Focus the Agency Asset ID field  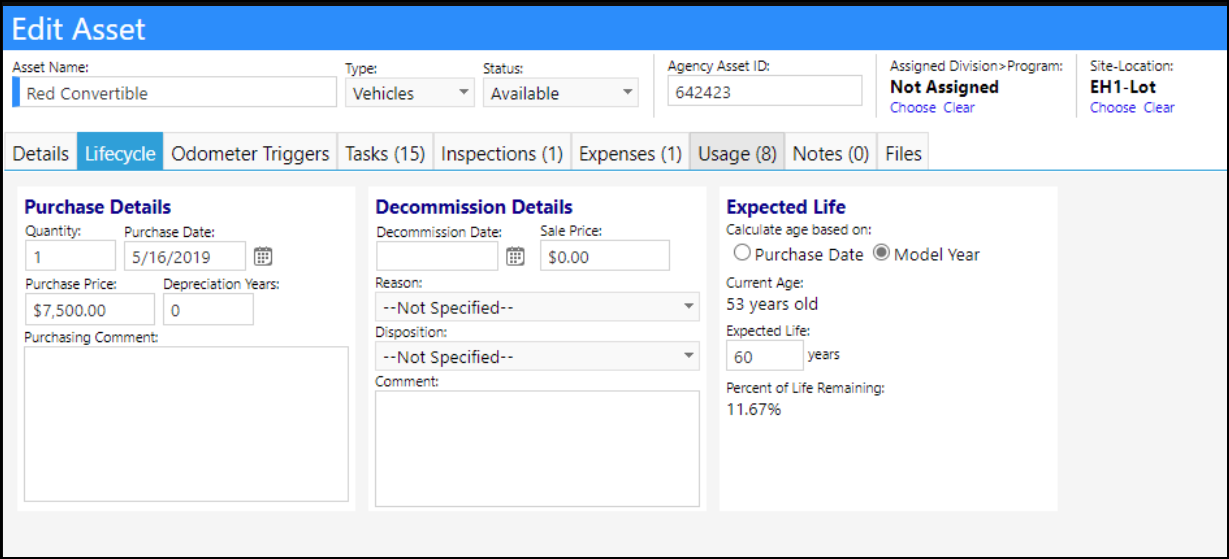click(765, 90)
